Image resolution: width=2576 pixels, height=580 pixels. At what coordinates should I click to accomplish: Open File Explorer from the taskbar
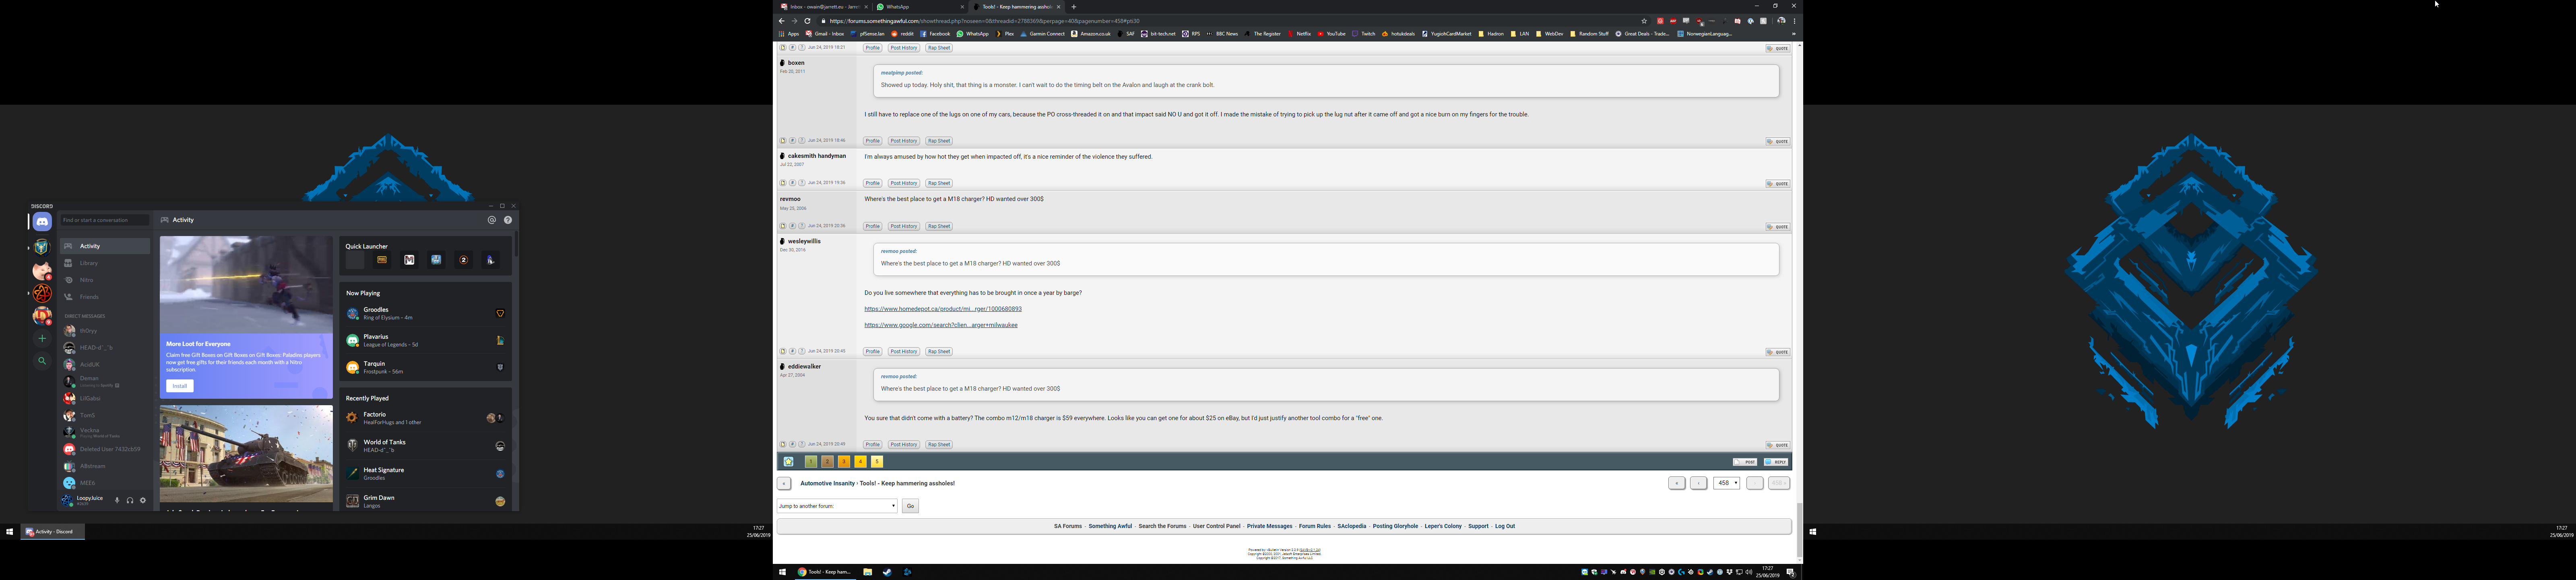[868, 572]
